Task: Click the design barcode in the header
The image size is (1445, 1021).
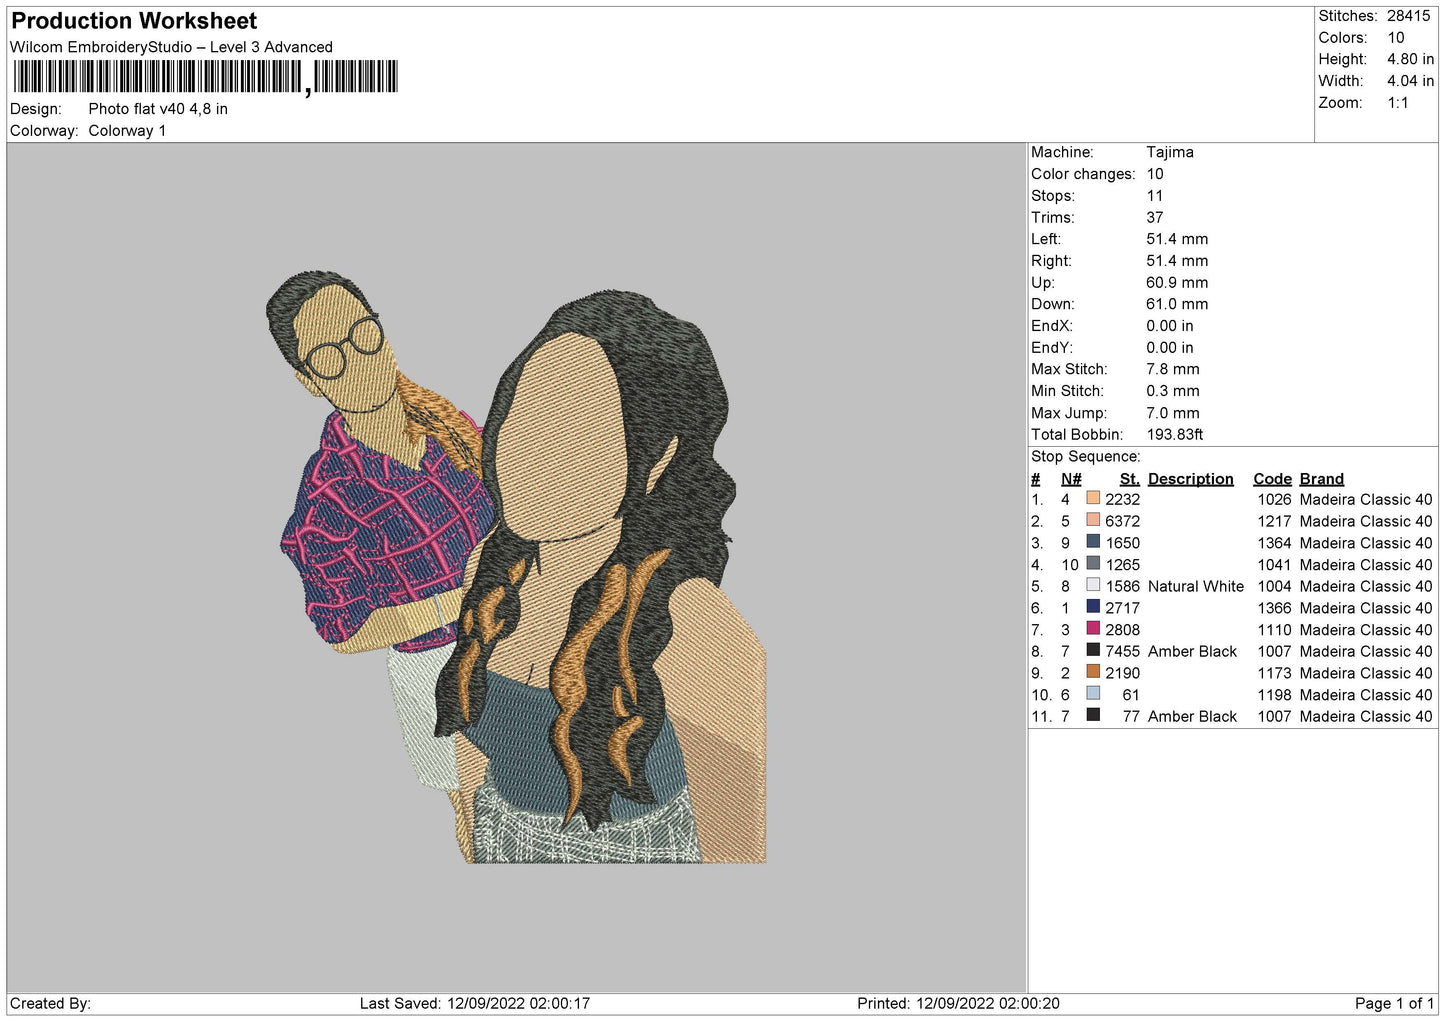Action: (205, 77)
